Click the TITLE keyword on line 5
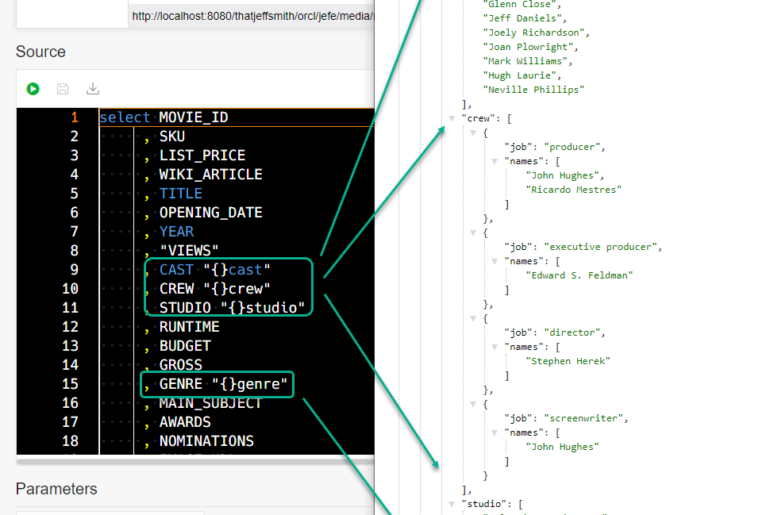770x515 pixels. (180, 194)
